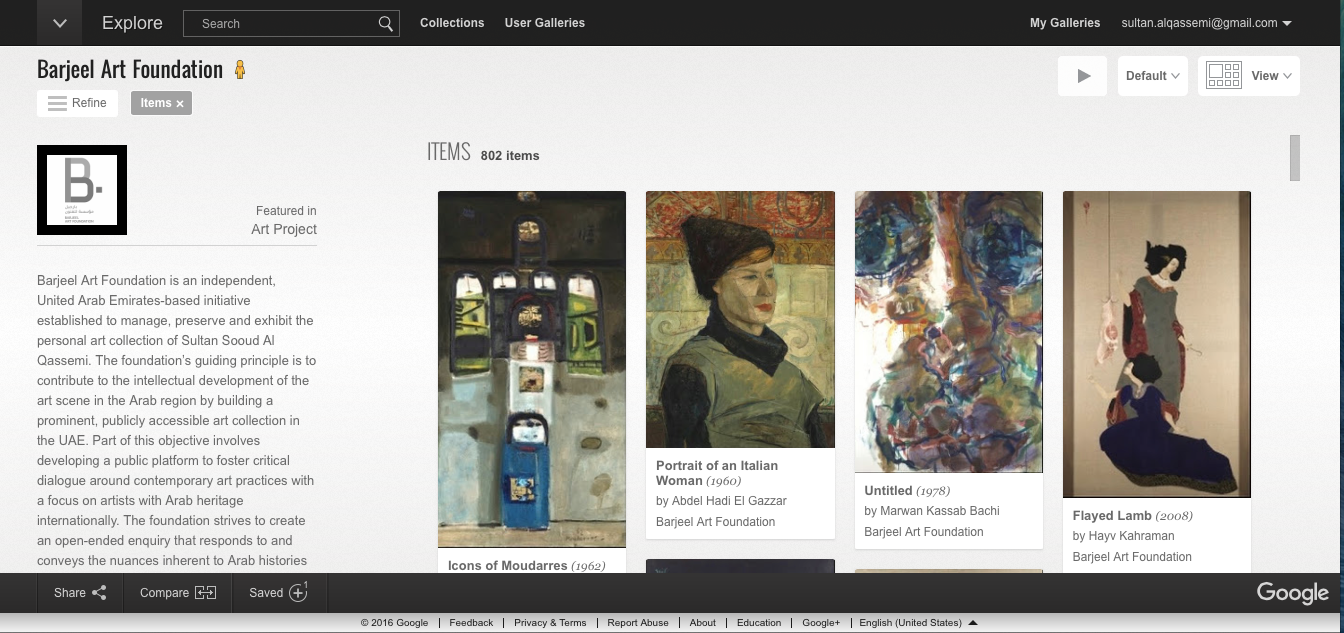Click the '802 items' count text
The height and width of the screenshot is (633, 1344).
[510, 156]
